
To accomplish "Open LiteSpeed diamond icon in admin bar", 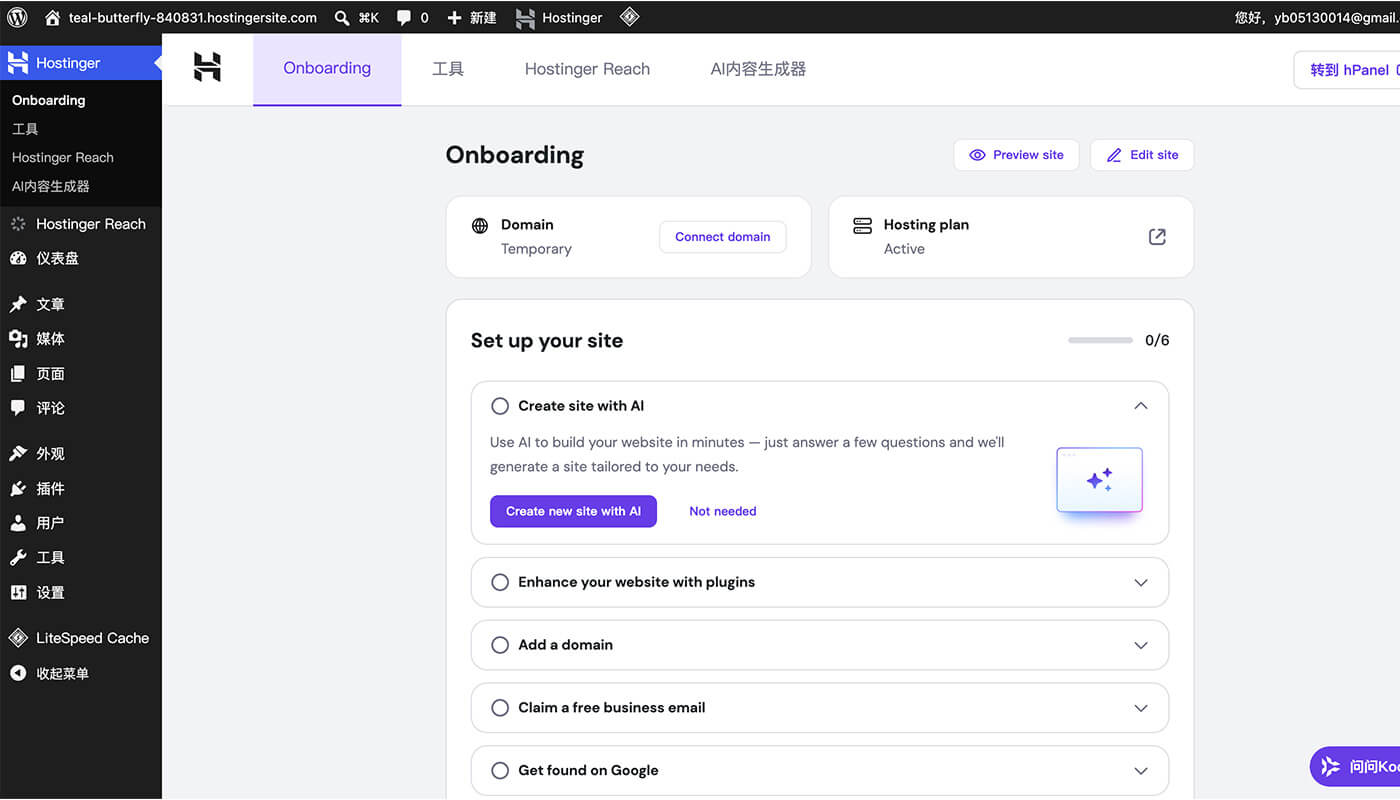I will point(629,16).
